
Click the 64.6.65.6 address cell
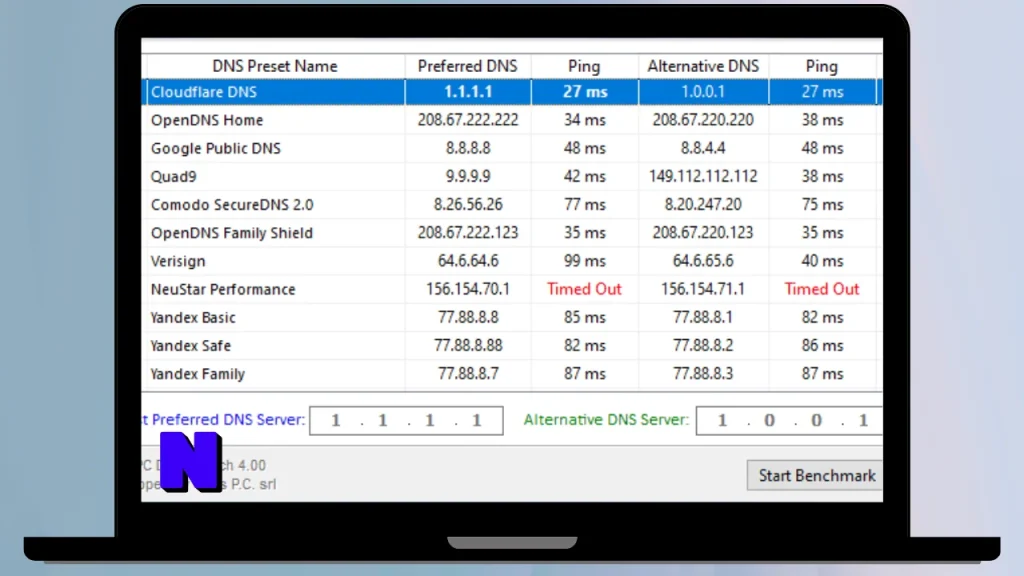pos(703,261)
